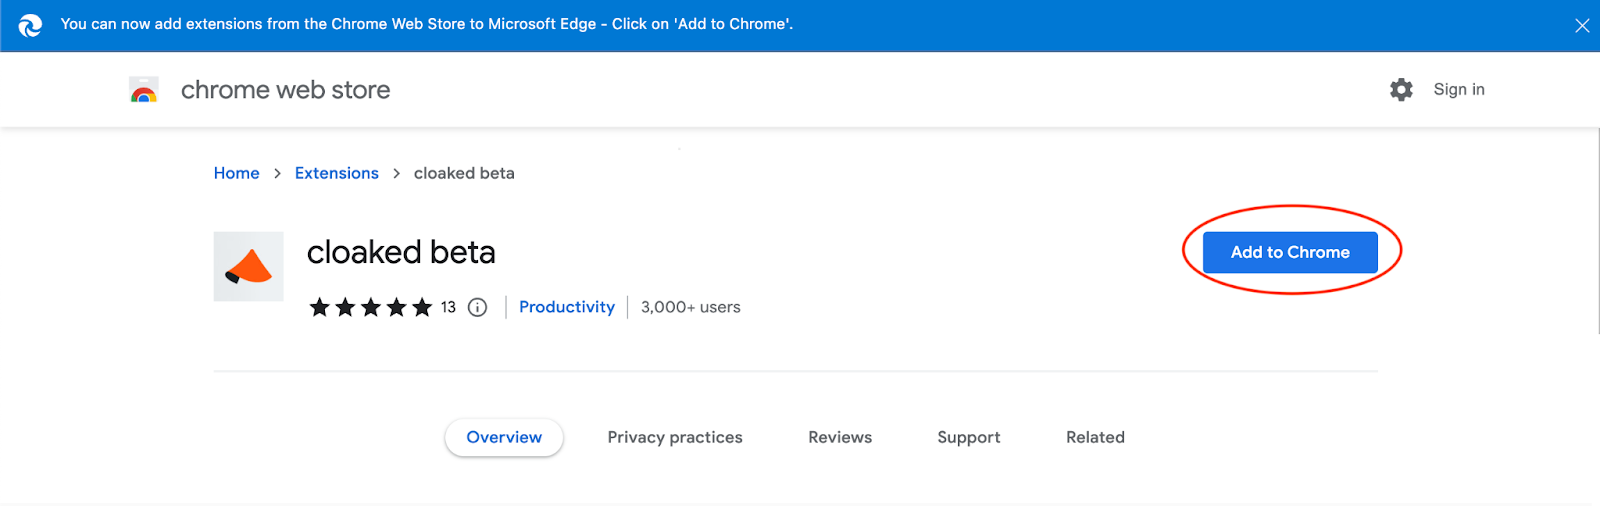The width and height of the screenshot is (1600, 506).
Task: Click the rating count '13'
Action: click(x=448, y=307)
